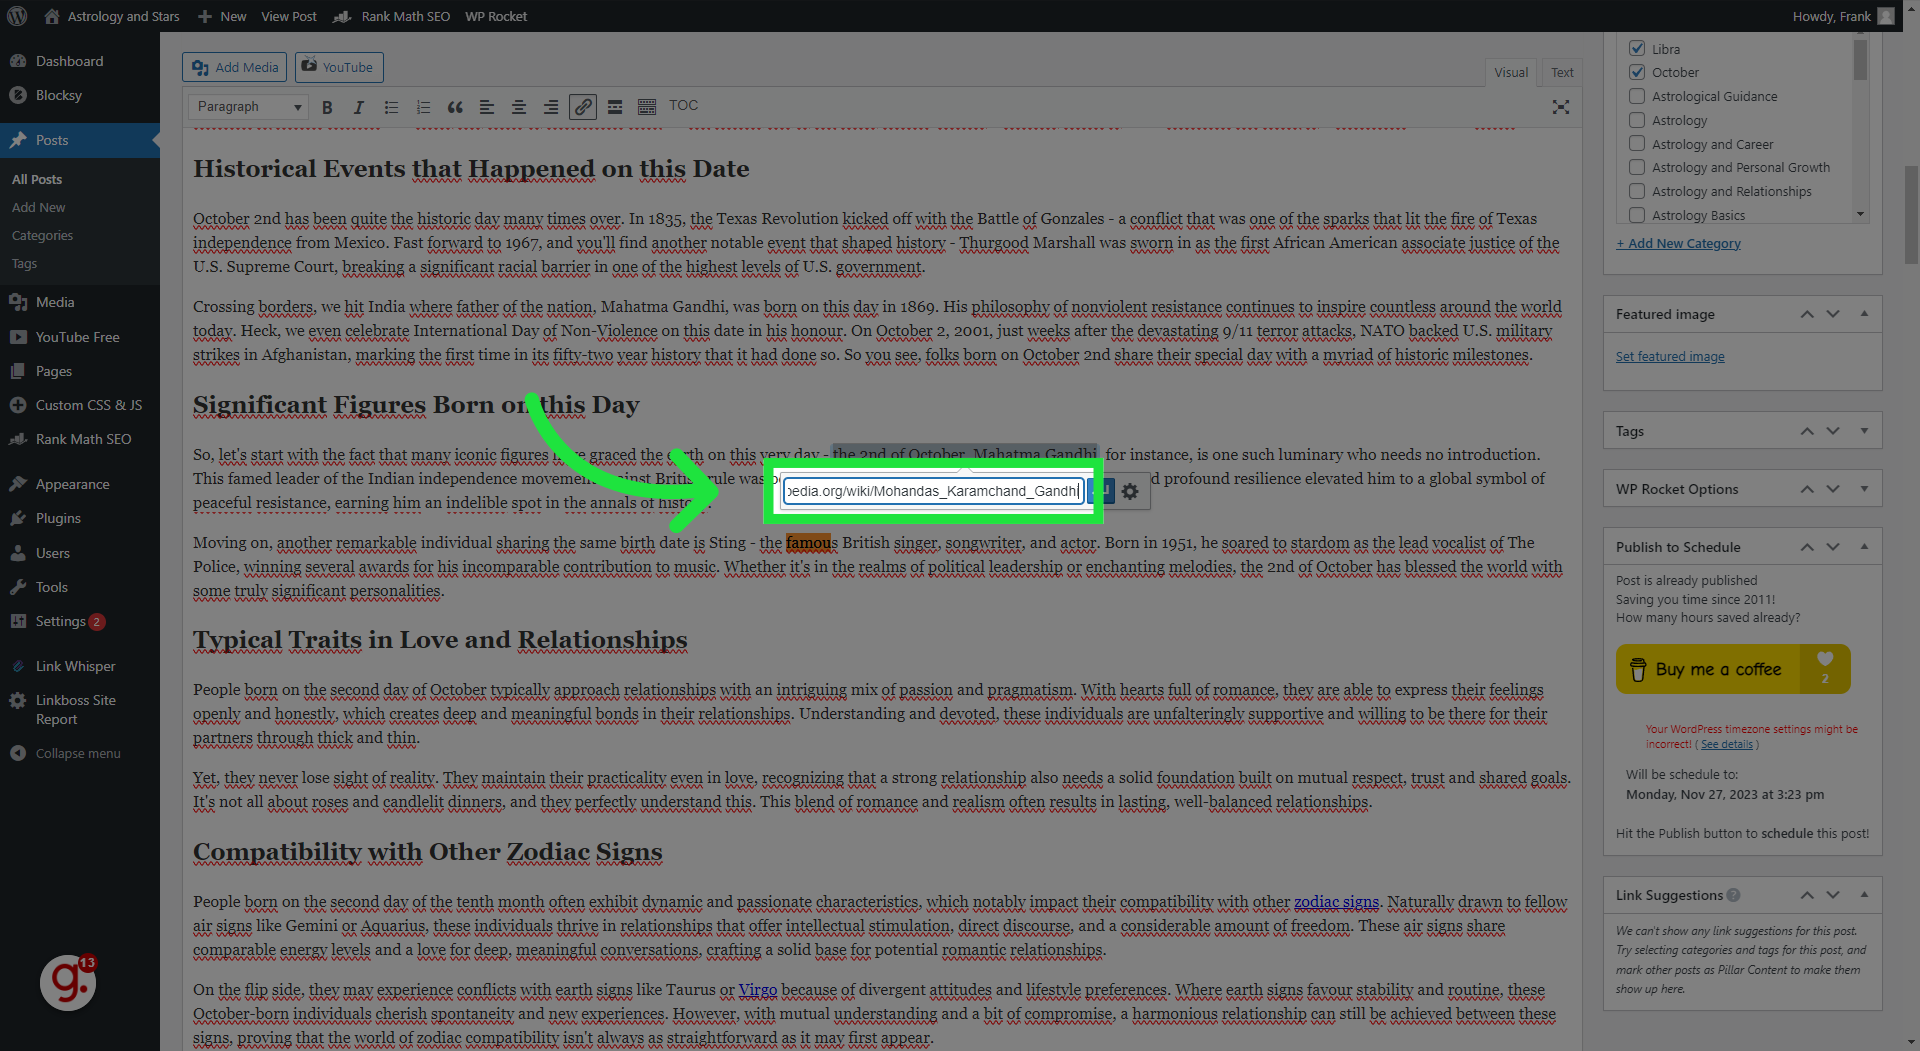
Task: Toggle the Featured image panel
Action: click(1864, 314)
